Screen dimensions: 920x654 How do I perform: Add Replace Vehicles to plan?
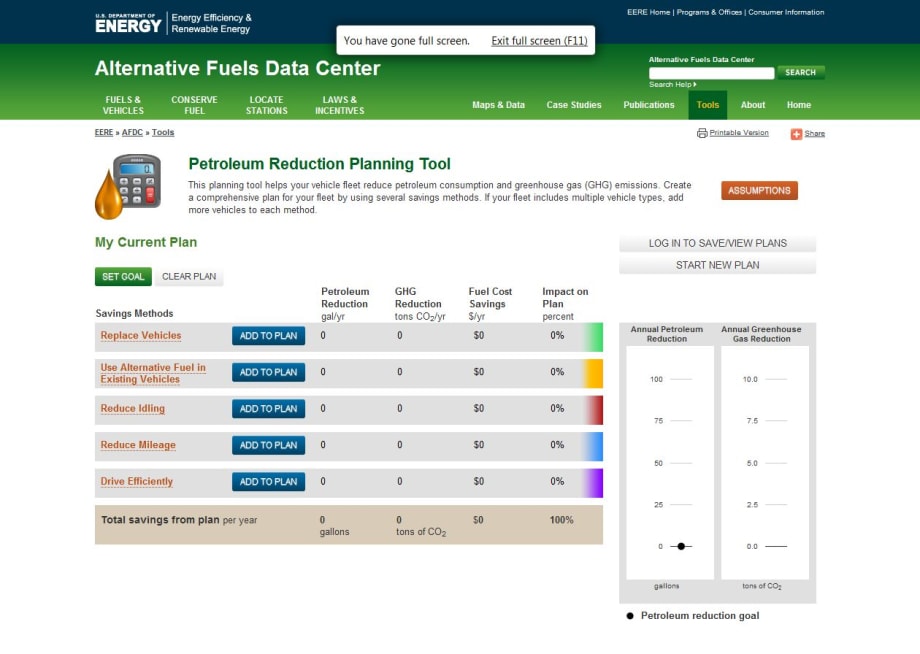pos(268,336)
